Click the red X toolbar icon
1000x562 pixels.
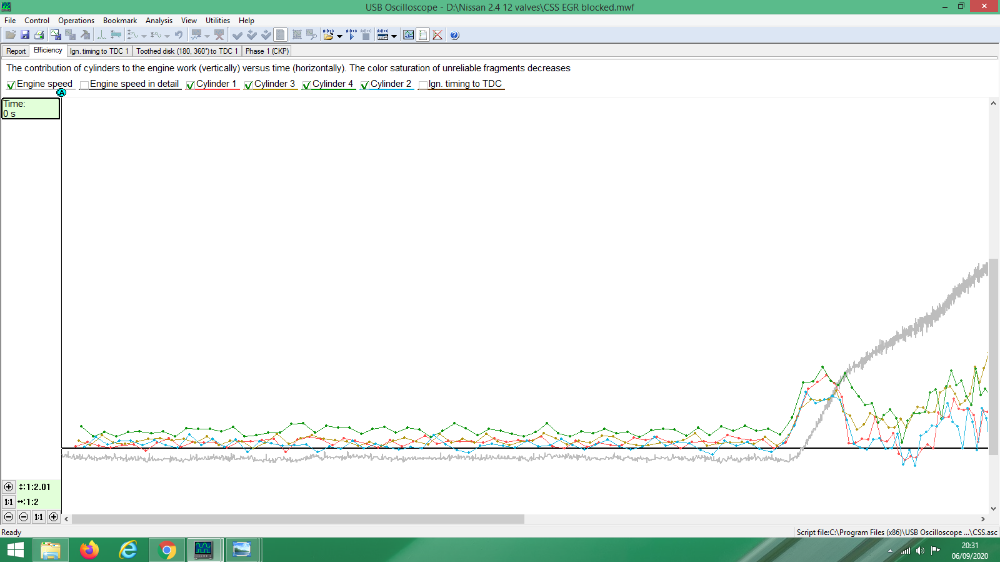coord(438,35)
